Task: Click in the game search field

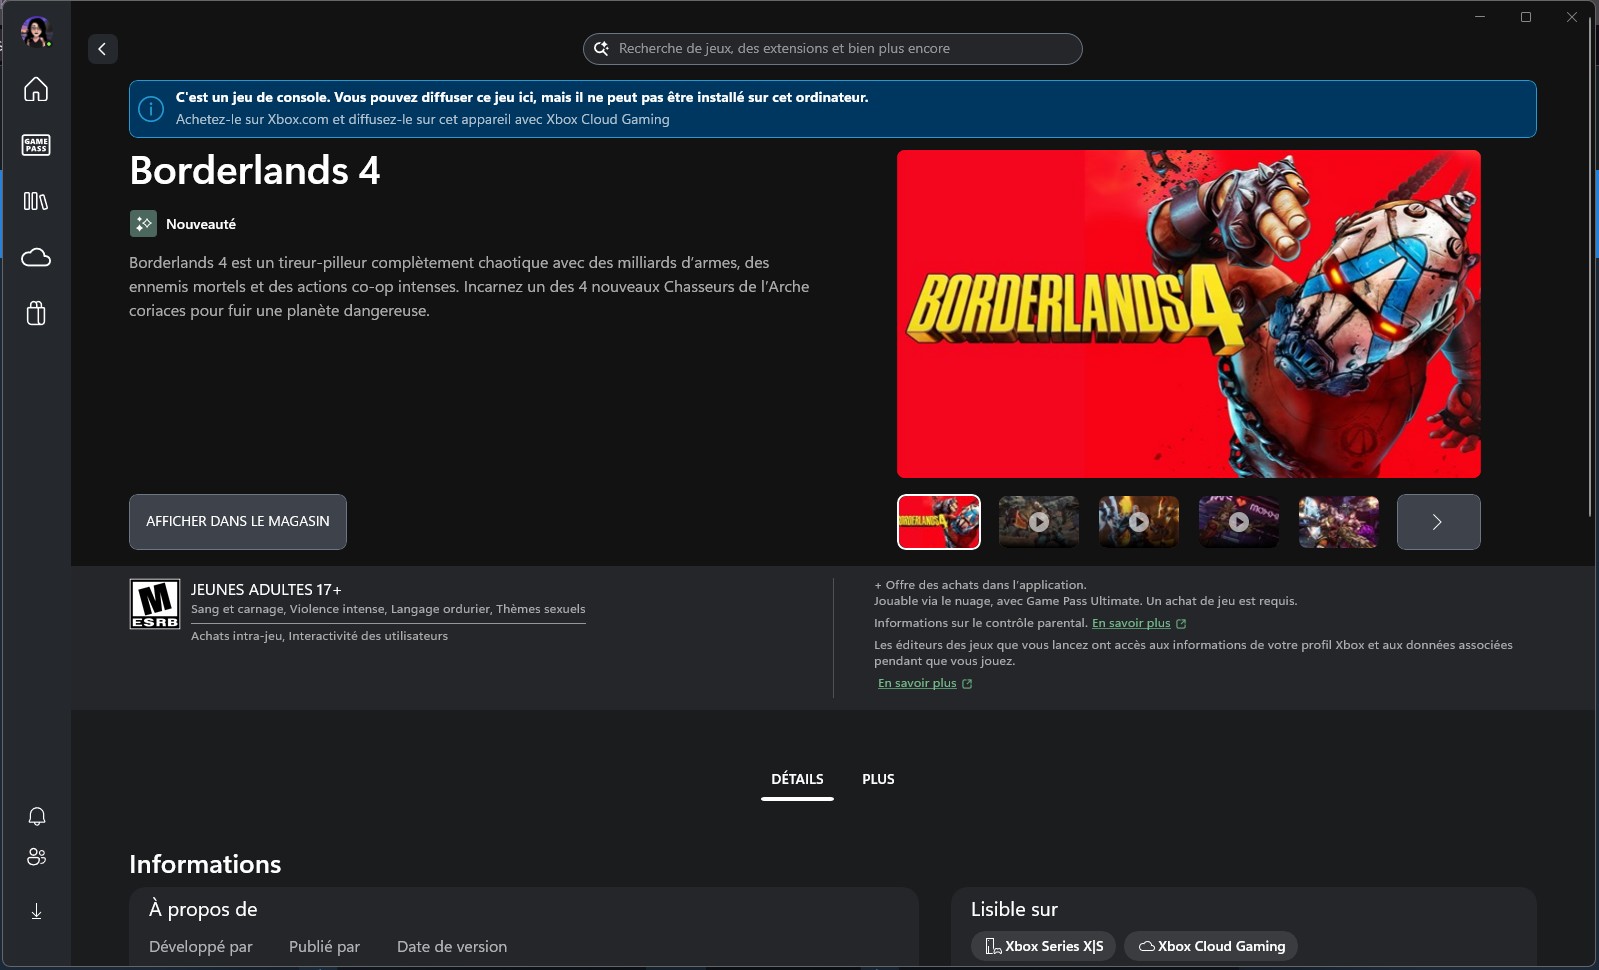Action: [833, 49]
